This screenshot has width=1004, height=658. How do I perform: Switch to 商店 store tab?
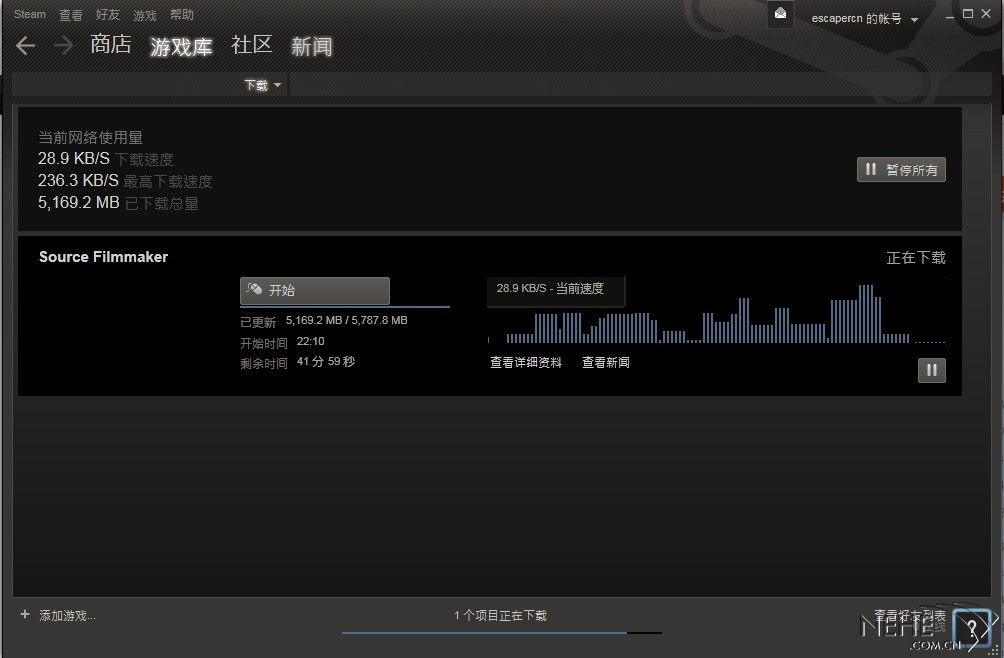pos(111,44)
